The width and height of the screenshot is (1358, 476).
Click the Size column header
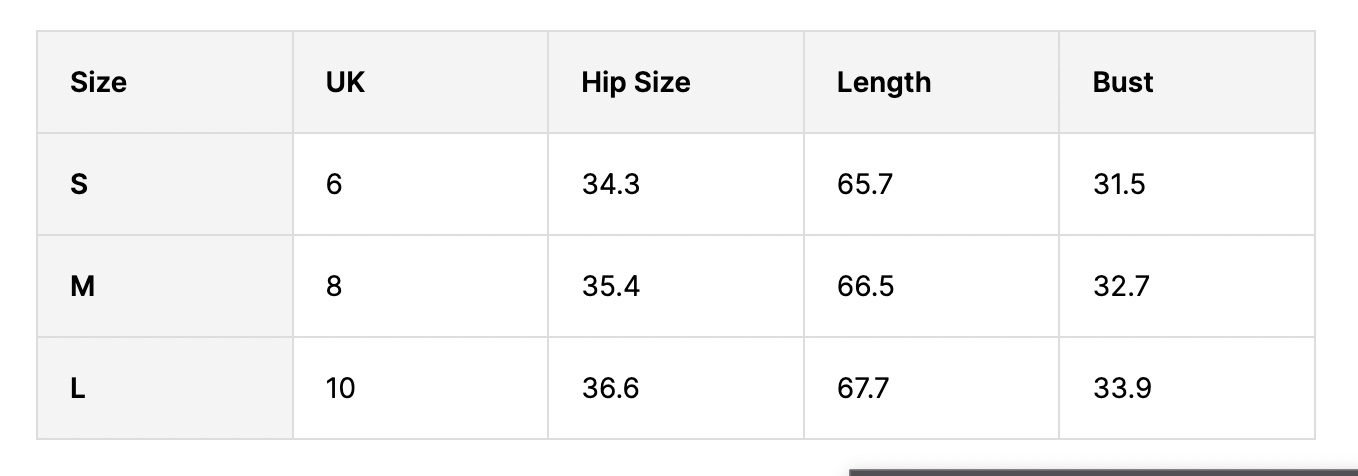(x=98, y=82)
